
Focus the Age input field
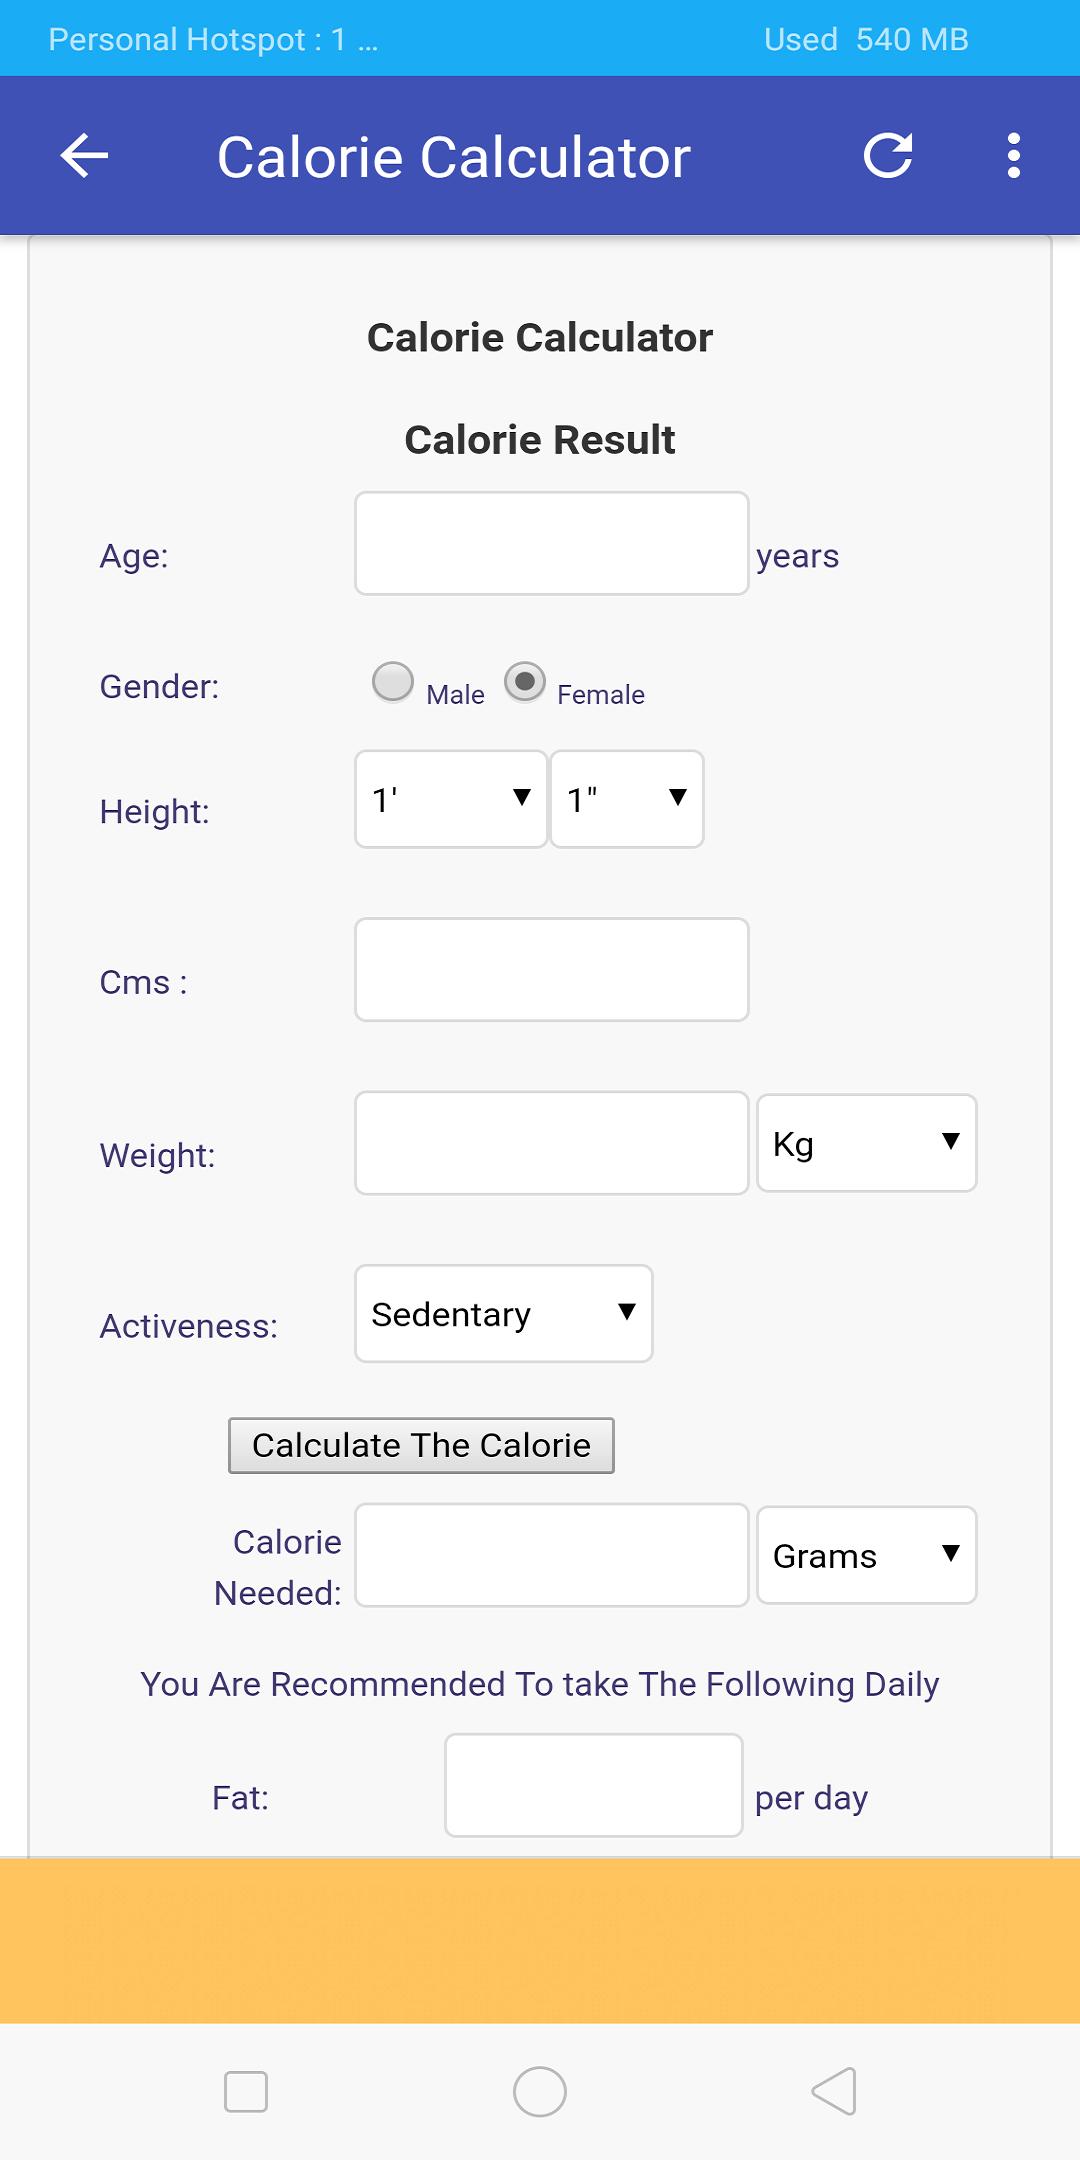click(x=552, y=543)
